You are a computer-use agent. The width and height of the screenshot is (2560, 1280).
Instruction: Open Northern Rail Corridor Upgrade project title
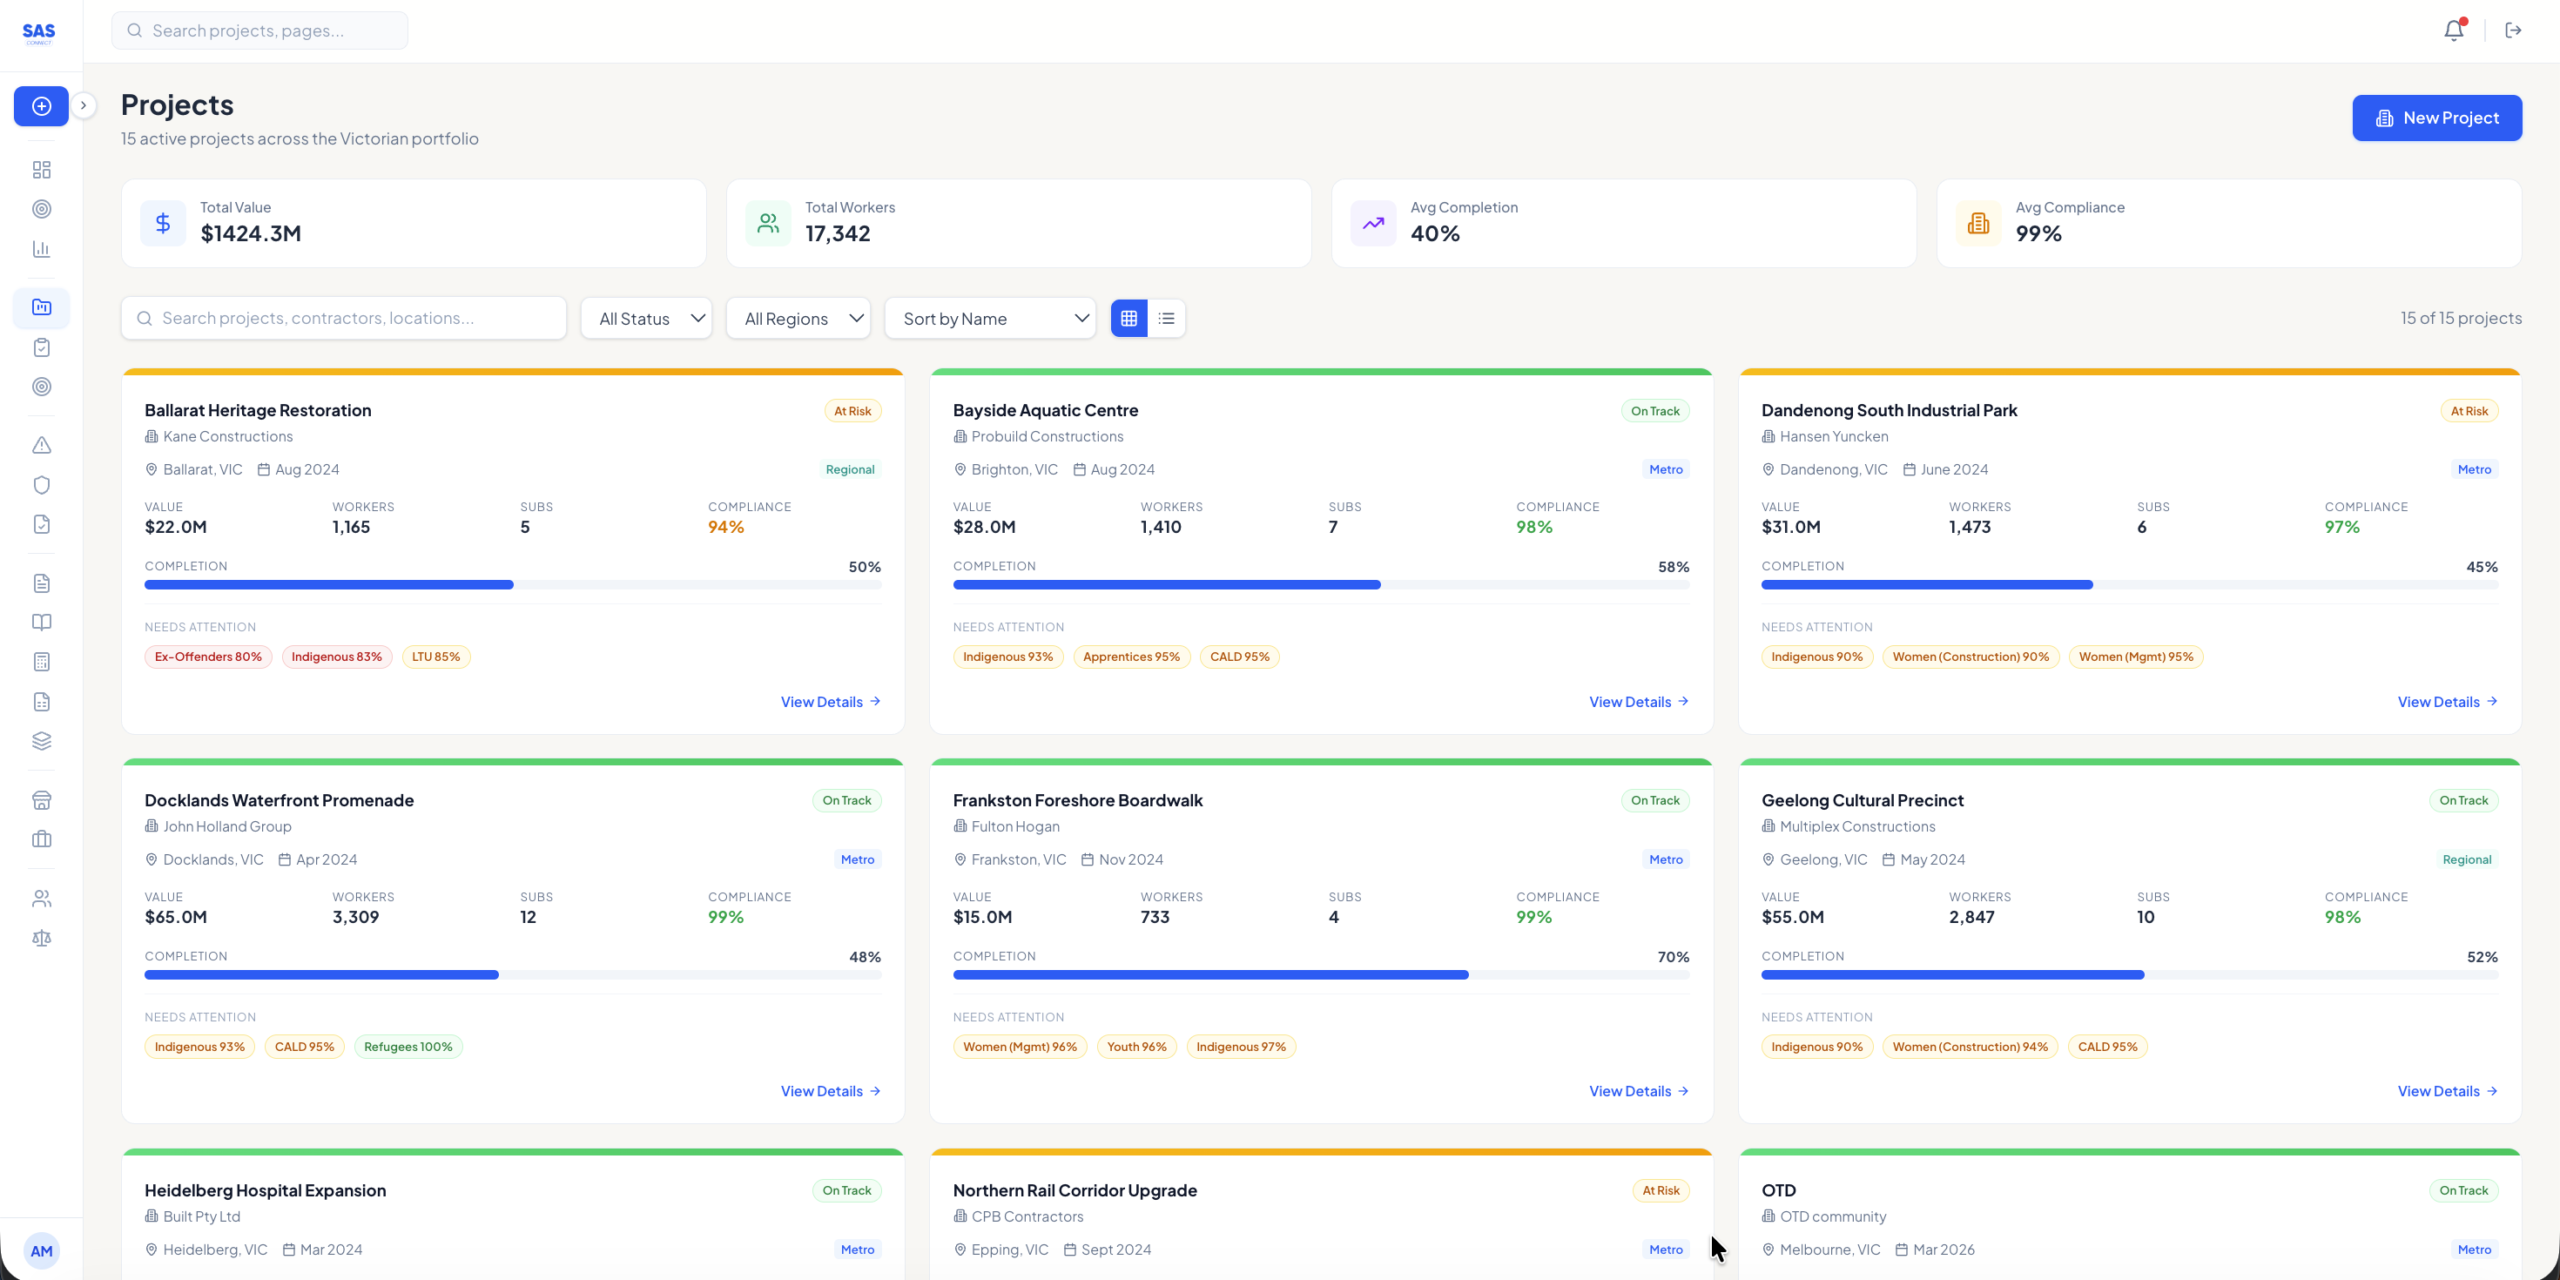[x=1075, y=1190]
